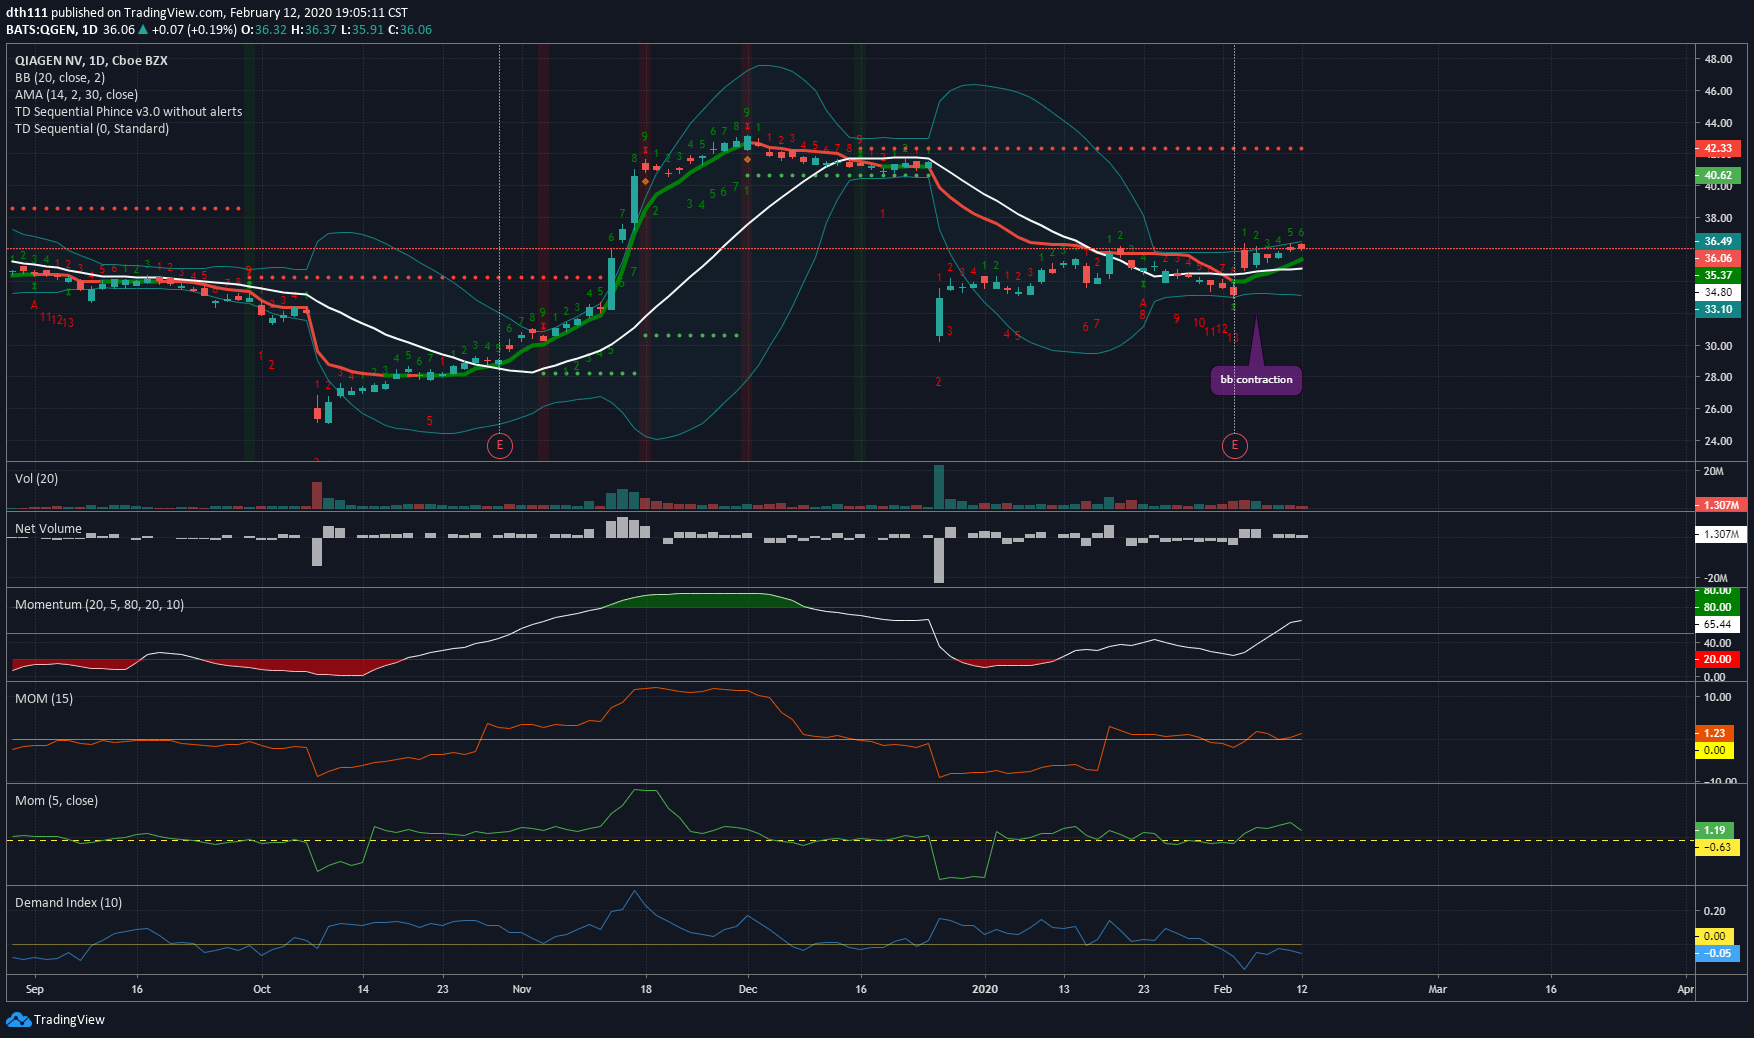Click the 'BATS:QGEN, 1D' header text
This screenshot has height=1038, width=1754.
52,30
